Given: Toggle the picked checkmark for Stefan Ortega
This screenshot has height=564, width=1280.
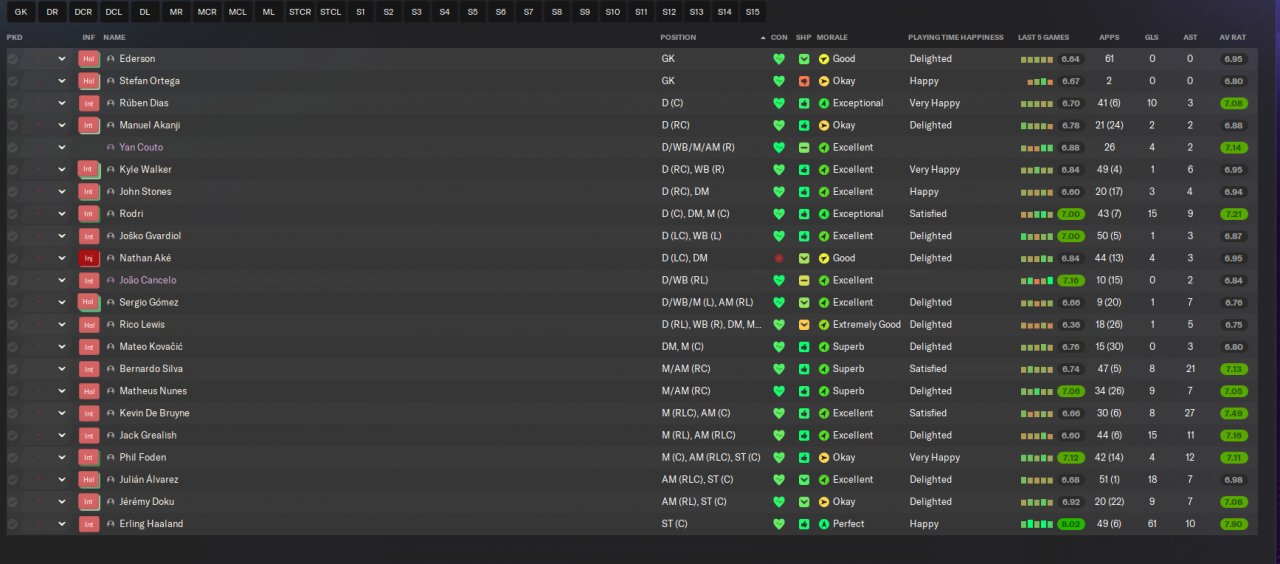Looking at the screenshot, I should 12,81.
